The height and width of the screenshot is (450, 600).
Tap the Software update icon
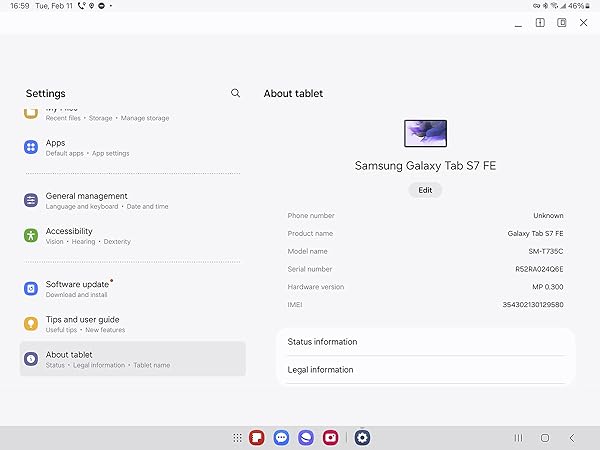pos(31,289)
